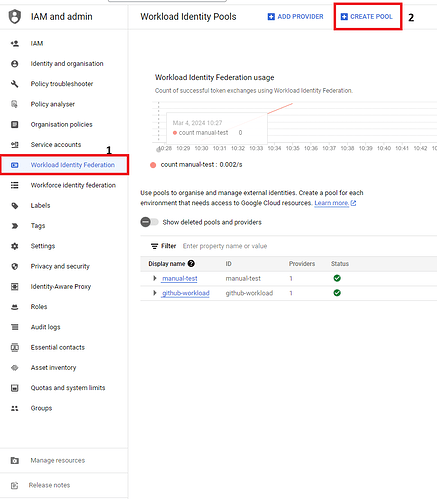This screenshot has width=437, height=499.
Task: Click the Release notes icon
Action: click(15, 485)
